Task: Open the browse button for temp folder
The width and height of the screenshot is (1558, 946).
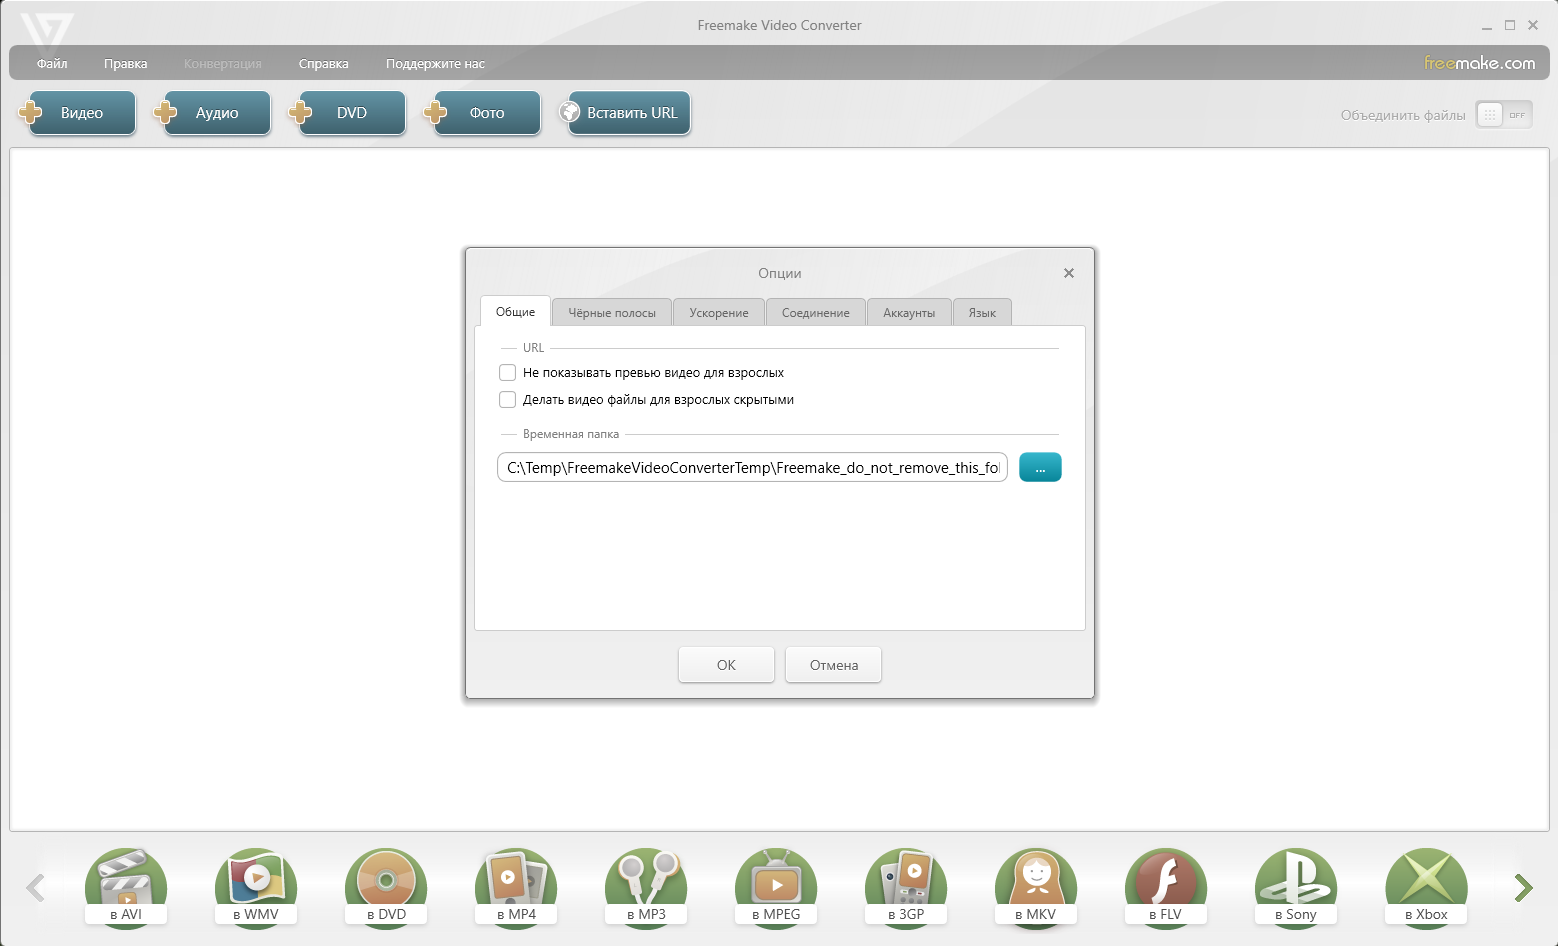Action: pos(1040,467)
